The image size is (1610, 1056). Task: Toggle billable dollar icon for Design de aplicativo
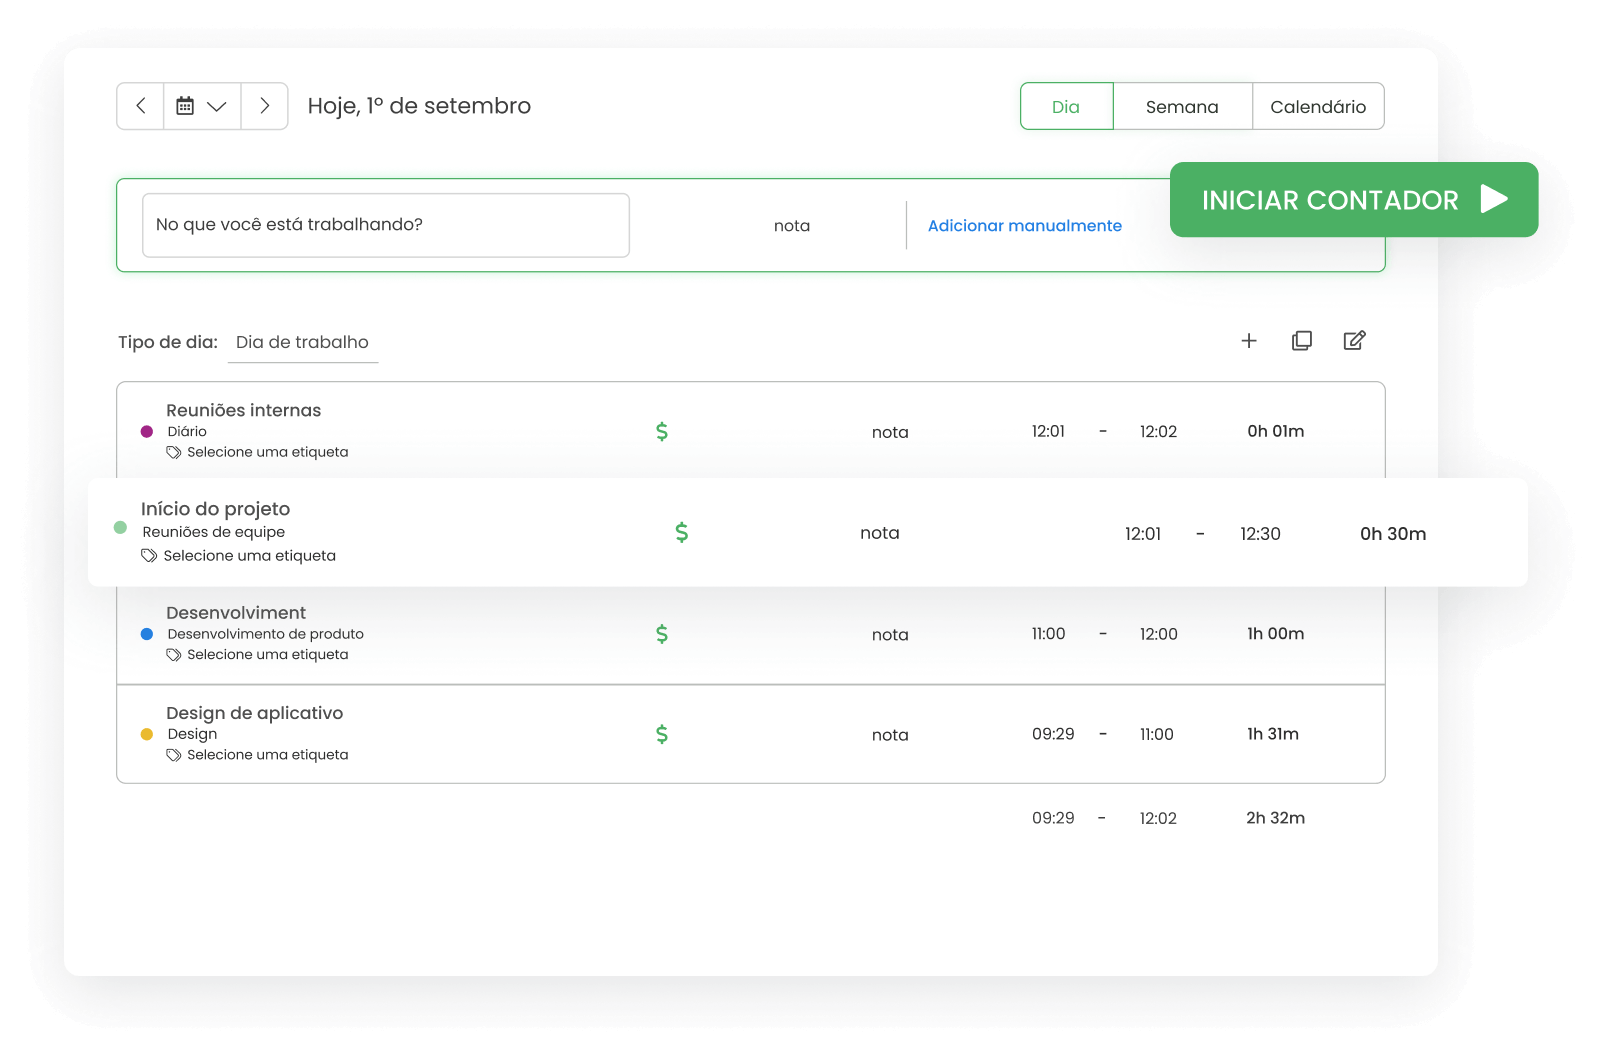(661, 735)
